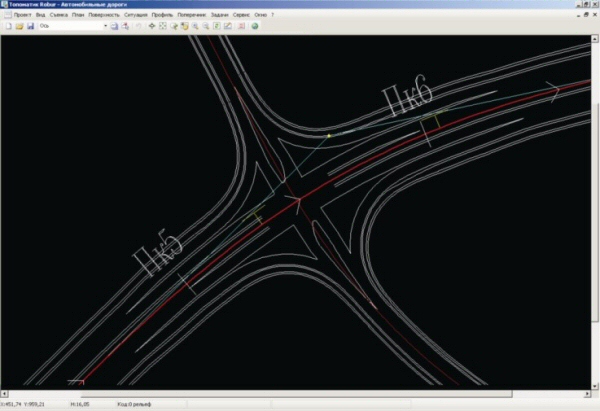600x411 pixels.
Task: Click the New document icon
Action: (x=7, y=26)
